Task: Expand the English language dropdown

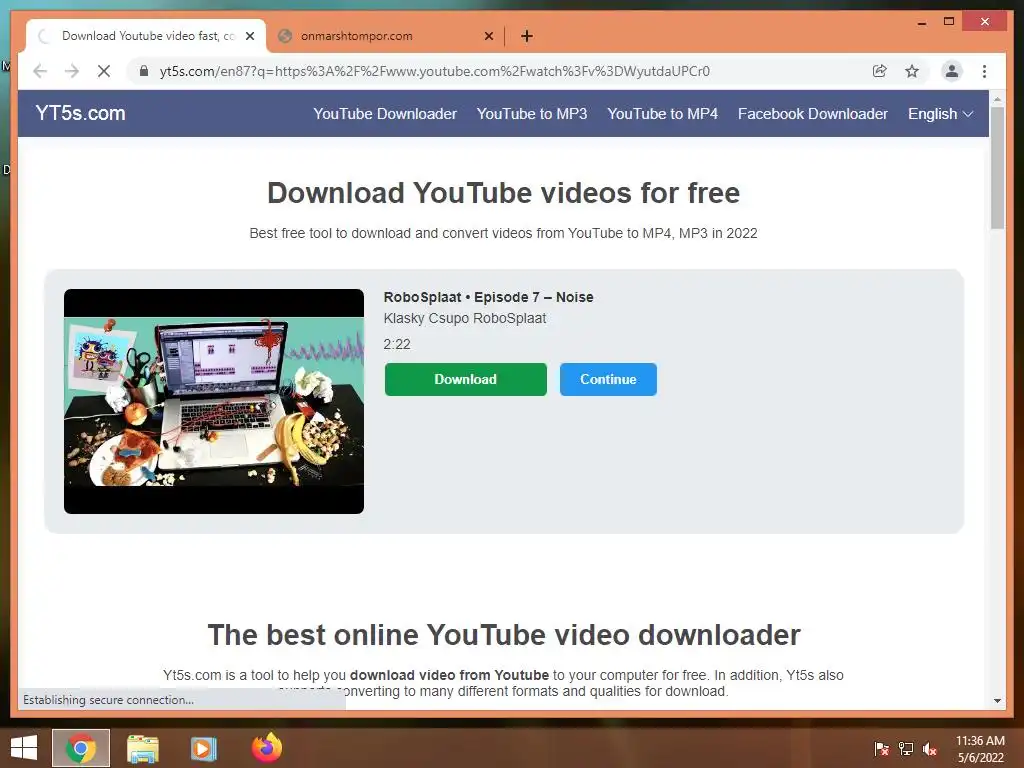Action: coord(940,114)
